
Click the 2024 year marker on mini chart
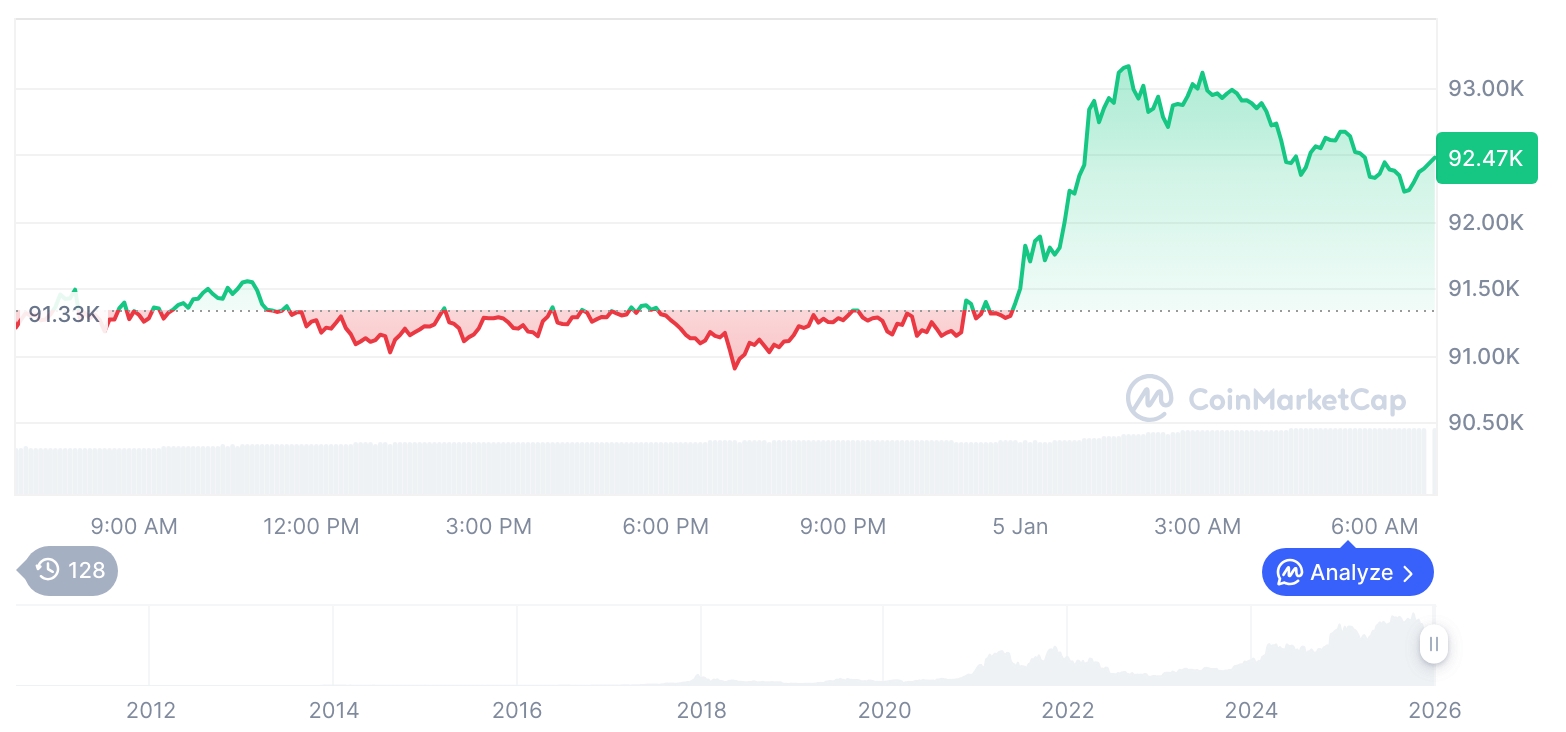point(1251,710)
